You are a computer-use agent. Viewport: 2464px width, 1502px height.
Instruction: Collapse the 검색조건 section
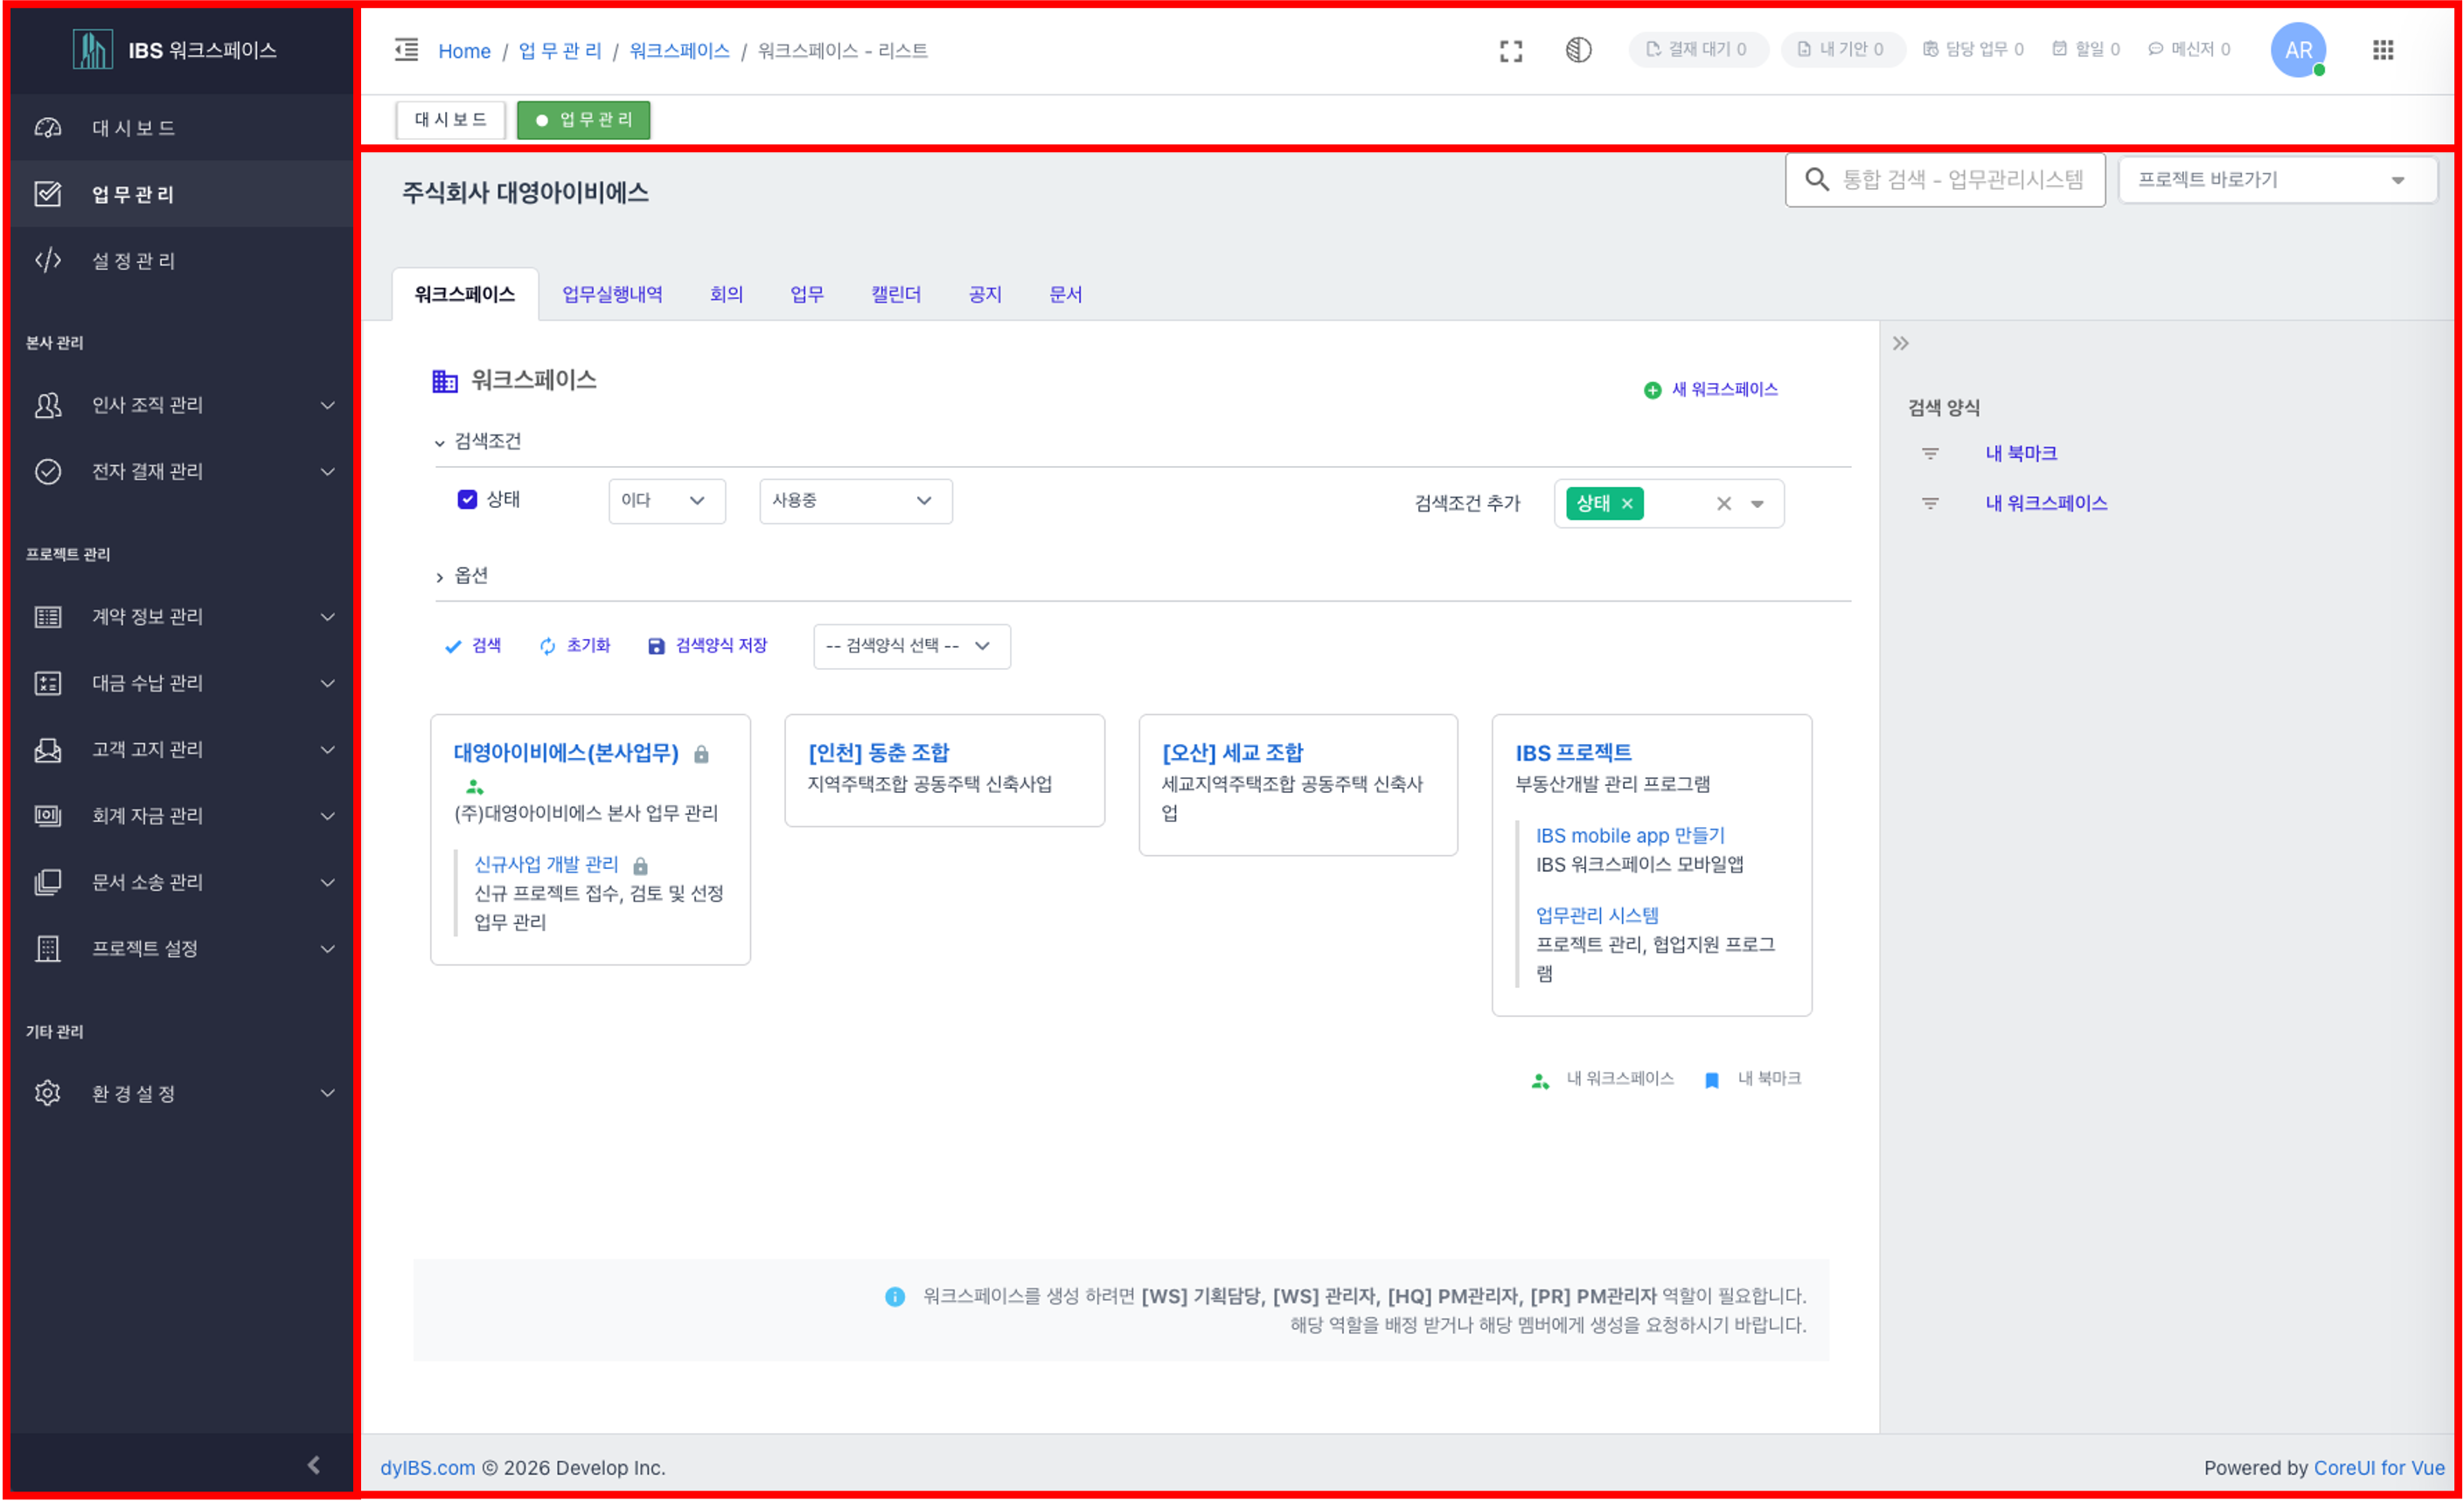[478, 442]
